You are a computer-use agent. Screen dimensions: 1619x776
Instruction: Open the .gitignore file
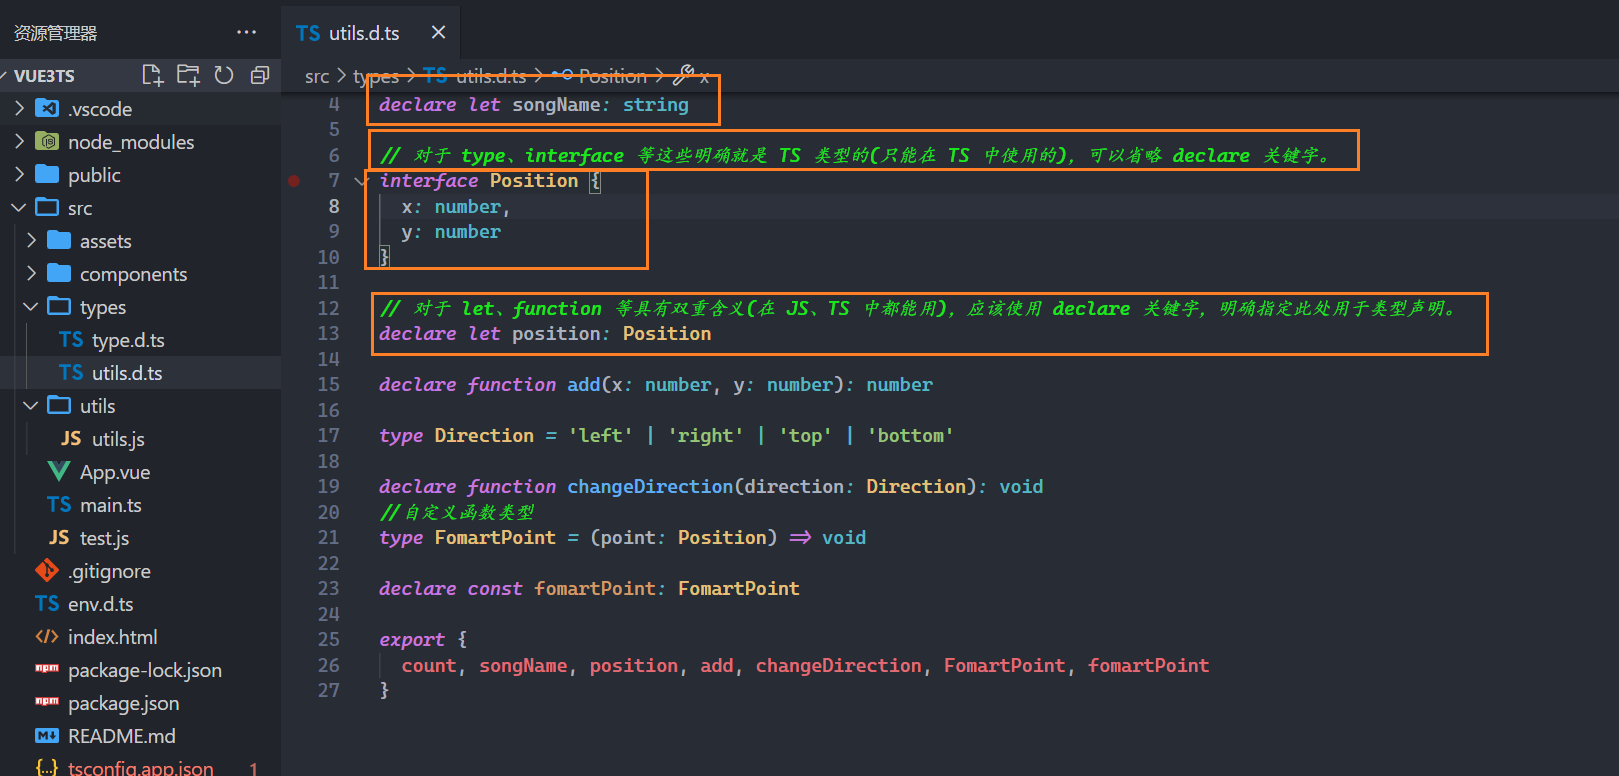tap(109, 571)
